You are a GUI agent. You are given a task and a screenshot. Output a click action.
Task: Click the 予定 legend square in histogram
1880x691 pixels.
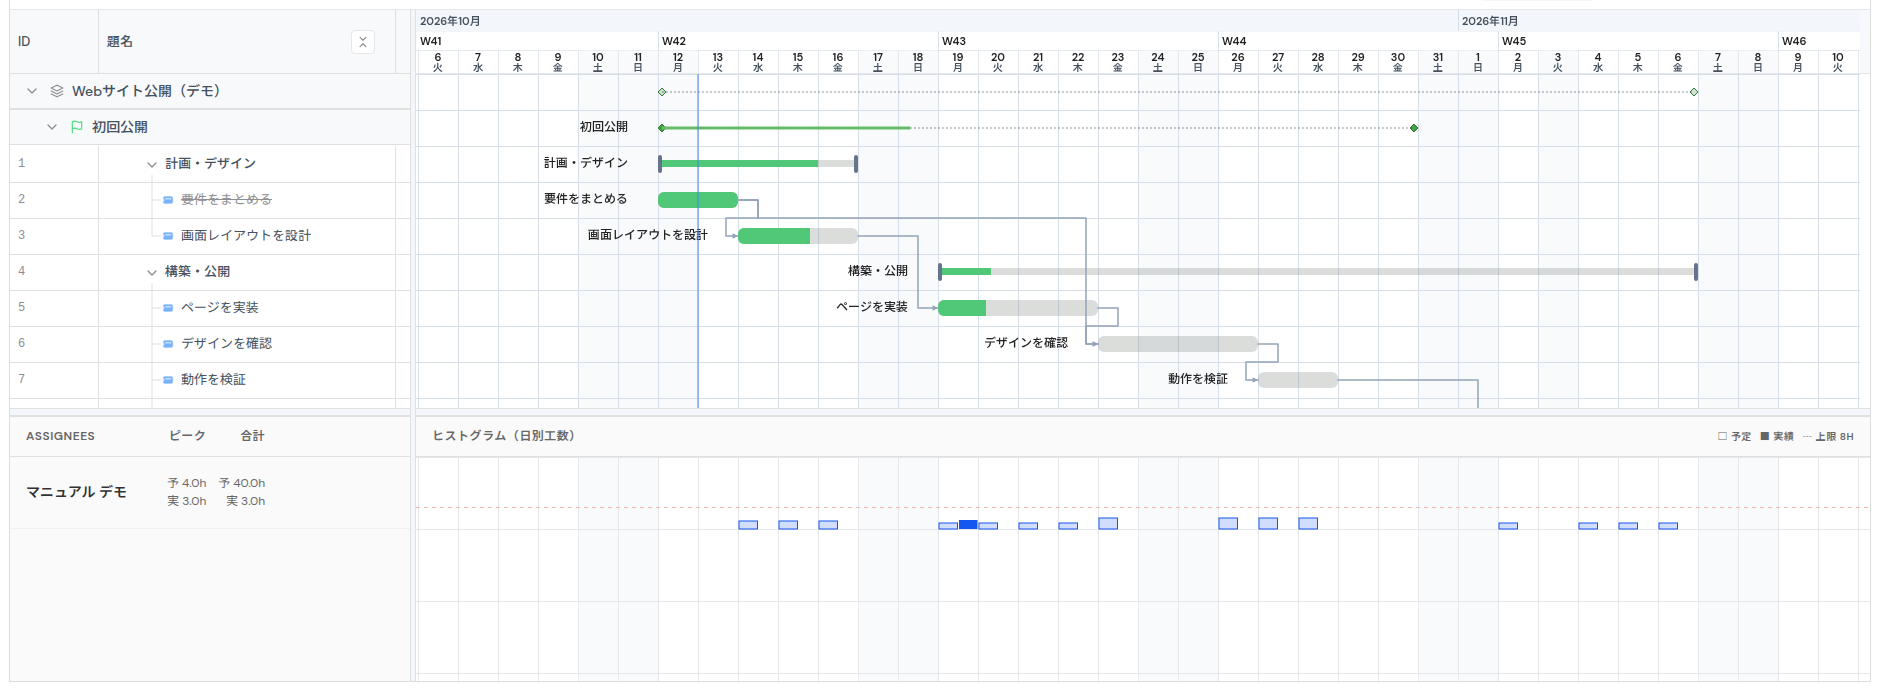[1722, 436]
